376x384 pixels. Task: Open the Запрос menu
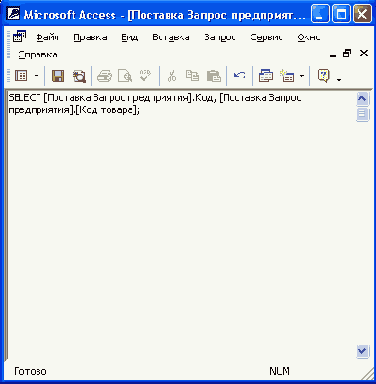(x=220, y=37)
